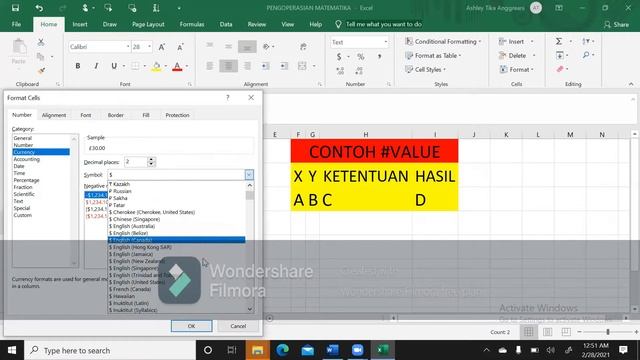Open the Page Layout ribbon tab
Viewport: 640px width, 360px height.
pos(148,24)
